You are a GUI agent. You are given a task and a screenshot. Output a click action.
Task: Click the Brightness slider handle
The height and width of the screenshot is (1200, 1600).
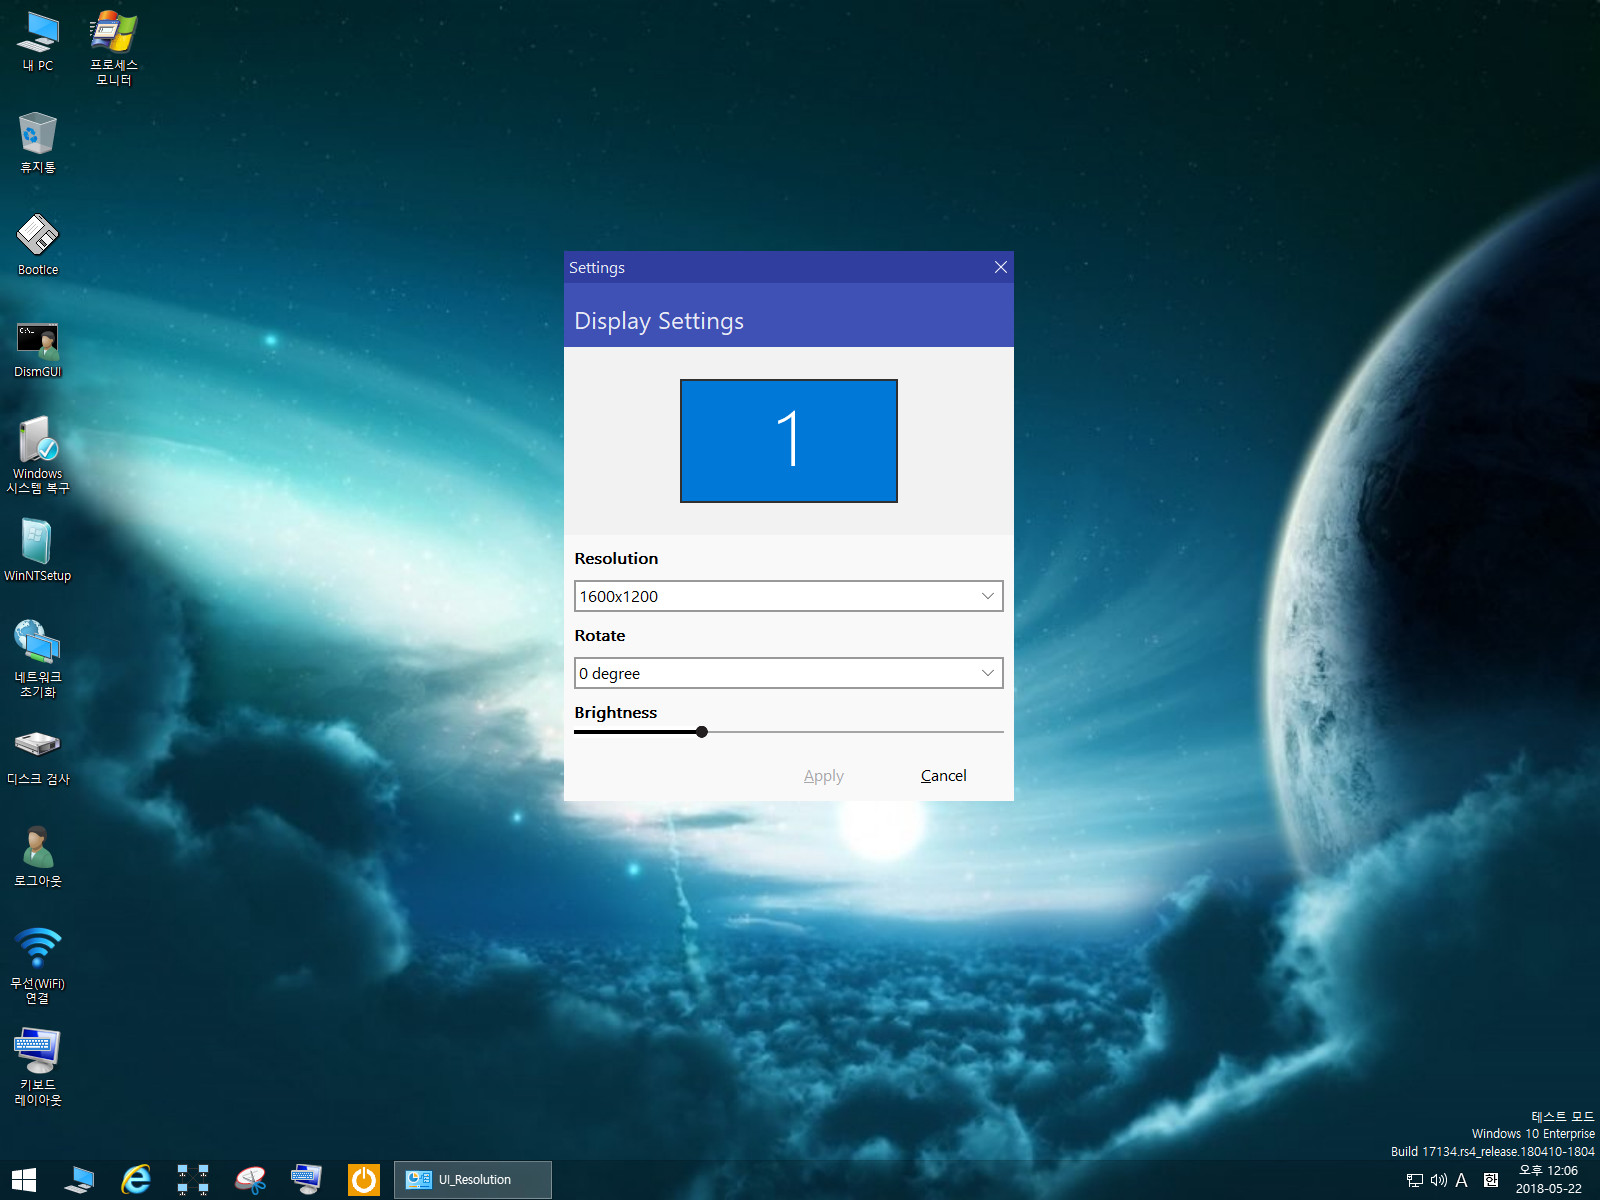click(702, 732)
